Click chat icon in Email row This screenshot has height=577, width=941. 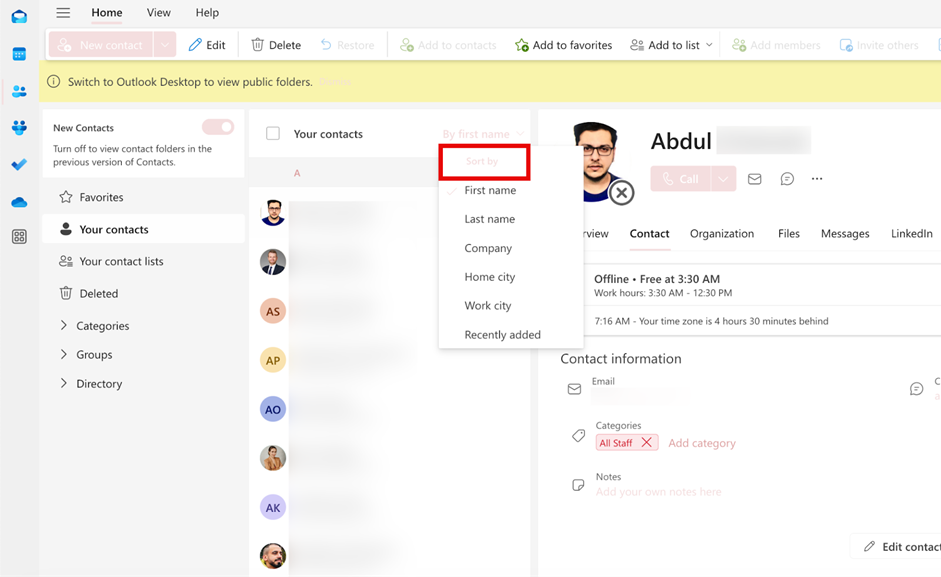(916, 389)
